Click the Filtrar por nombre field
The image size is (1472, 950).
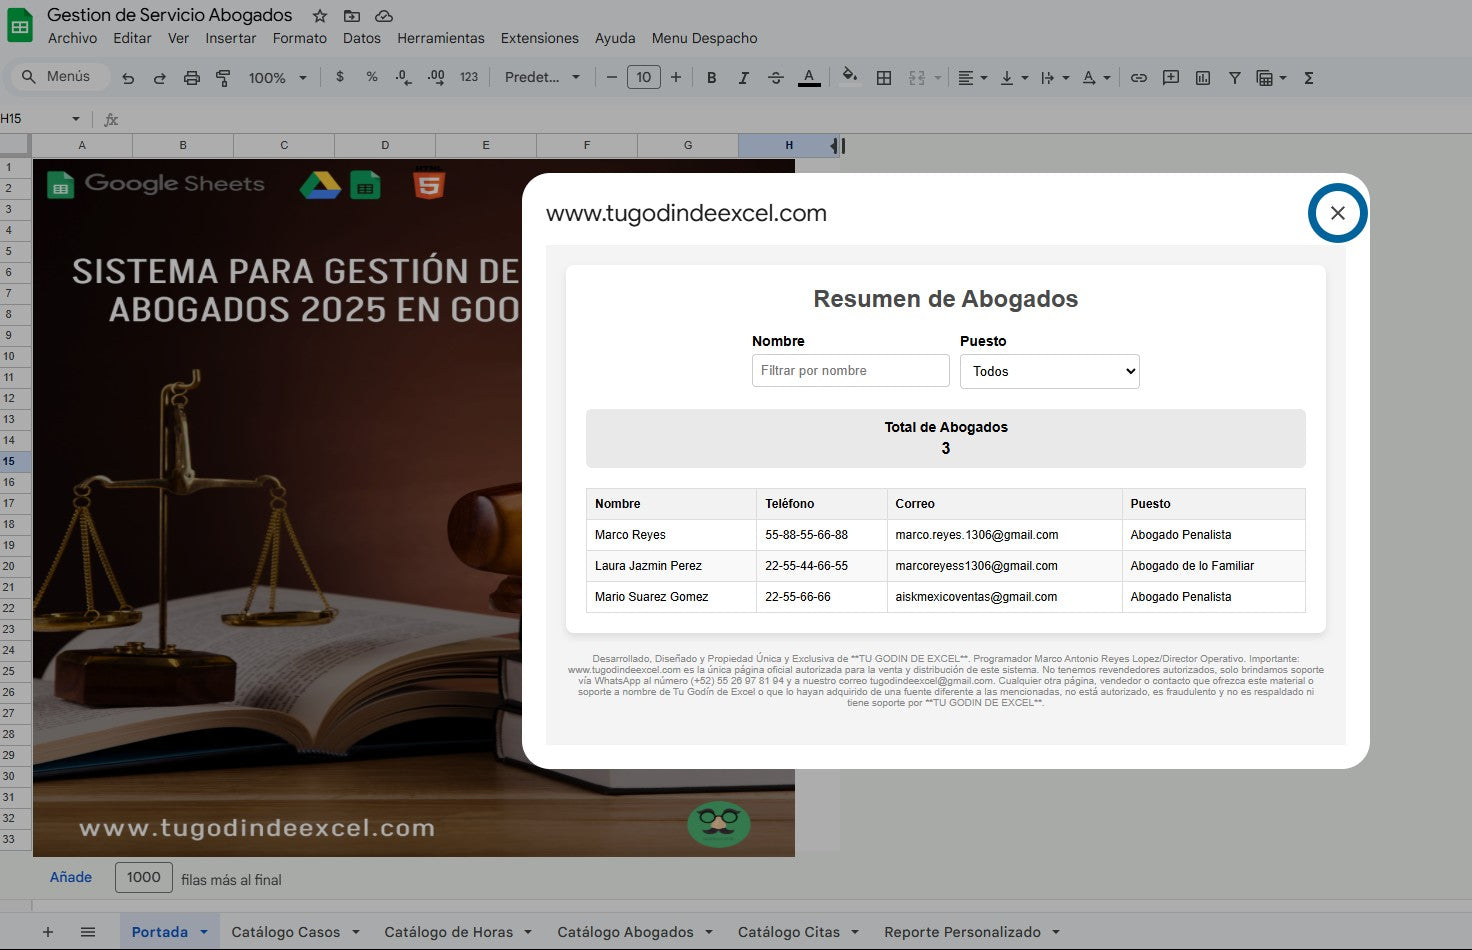click(851, 370)
